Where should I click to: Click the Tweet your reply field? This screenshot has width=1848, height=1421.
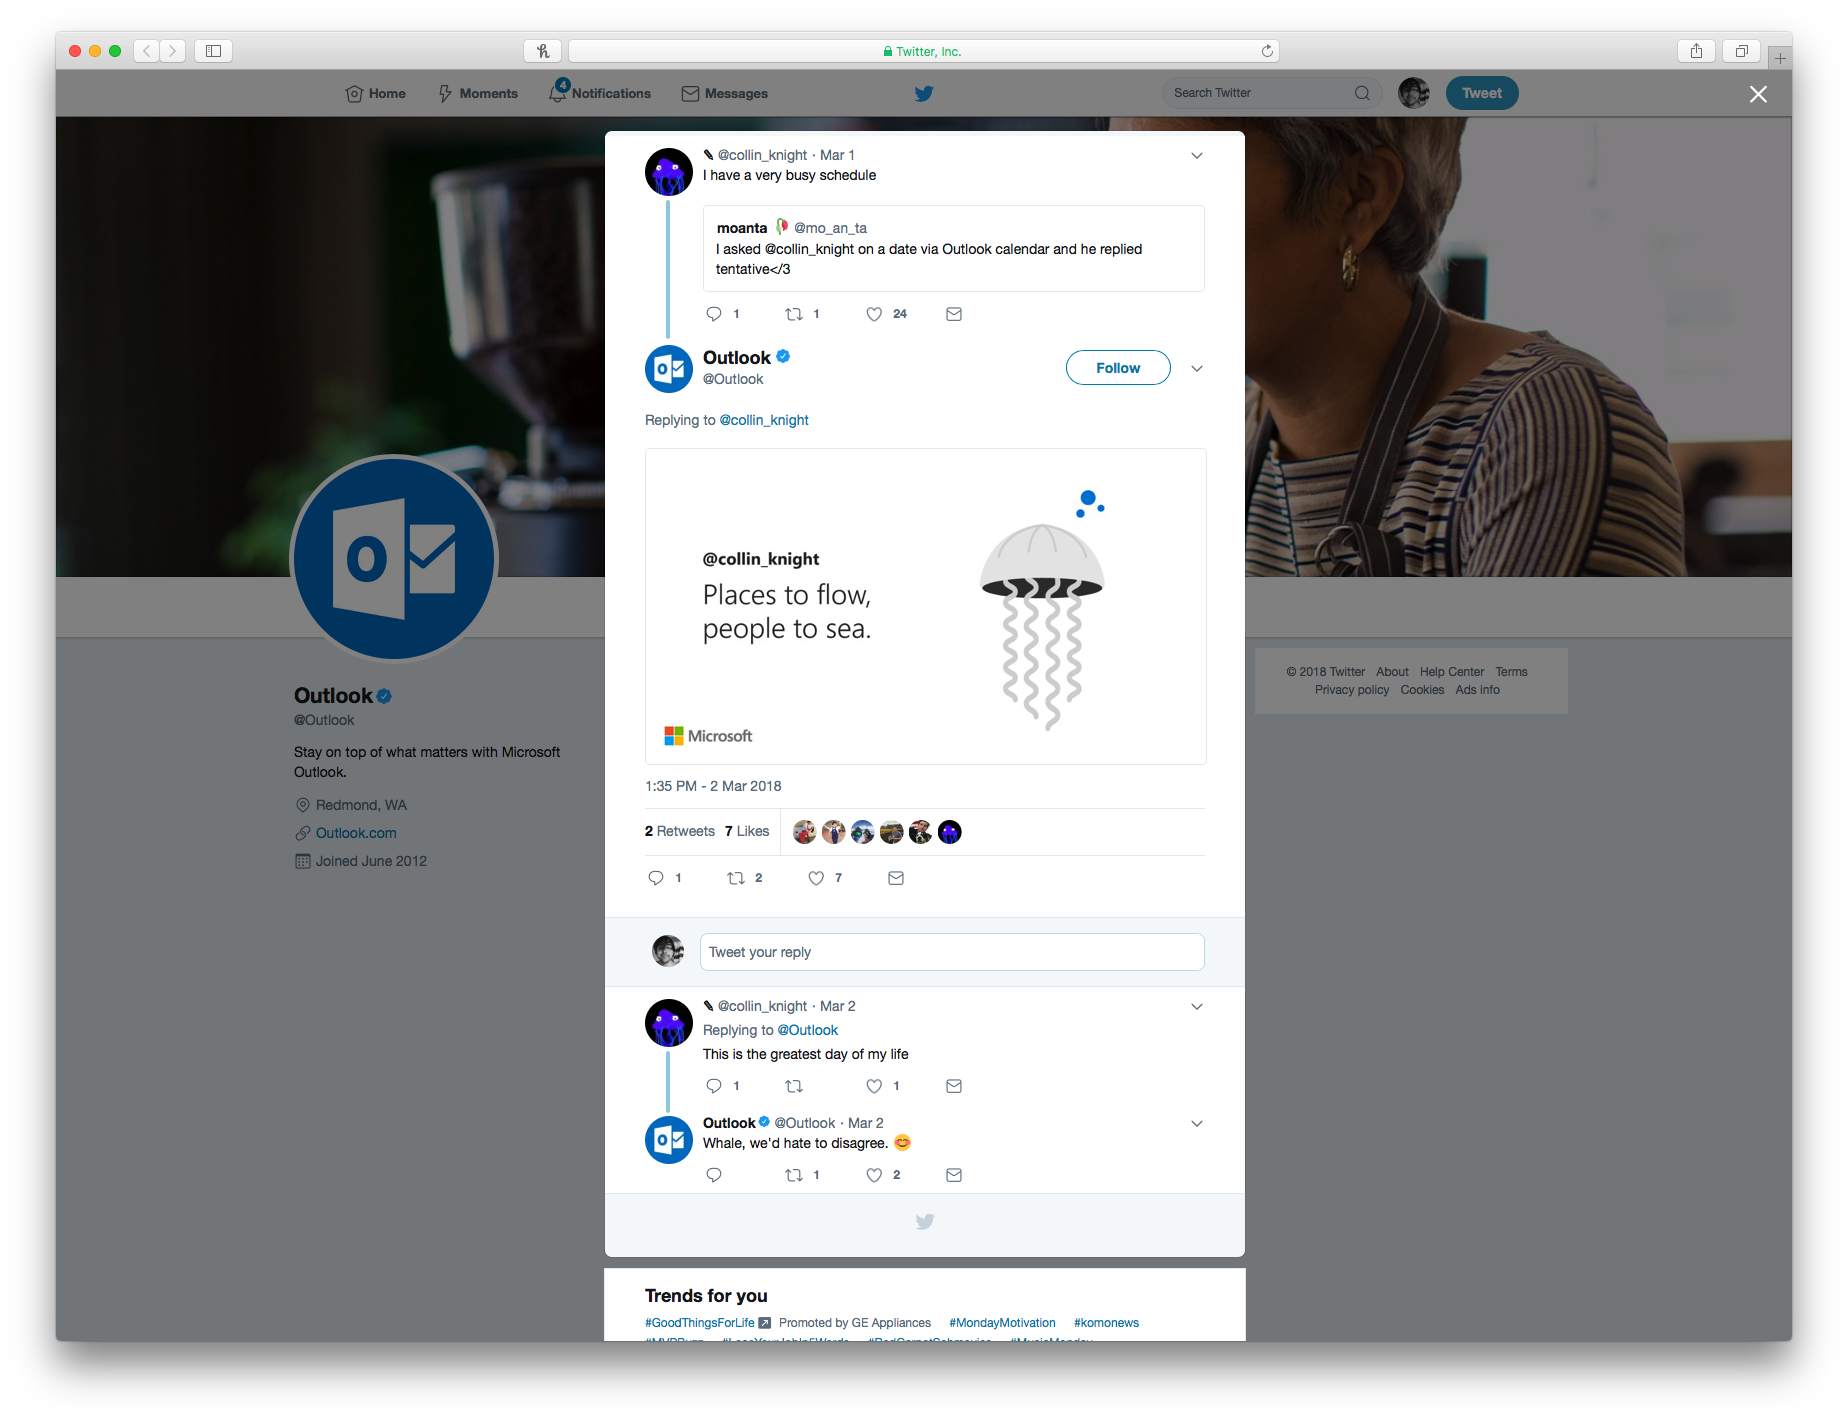coord(952,952)
